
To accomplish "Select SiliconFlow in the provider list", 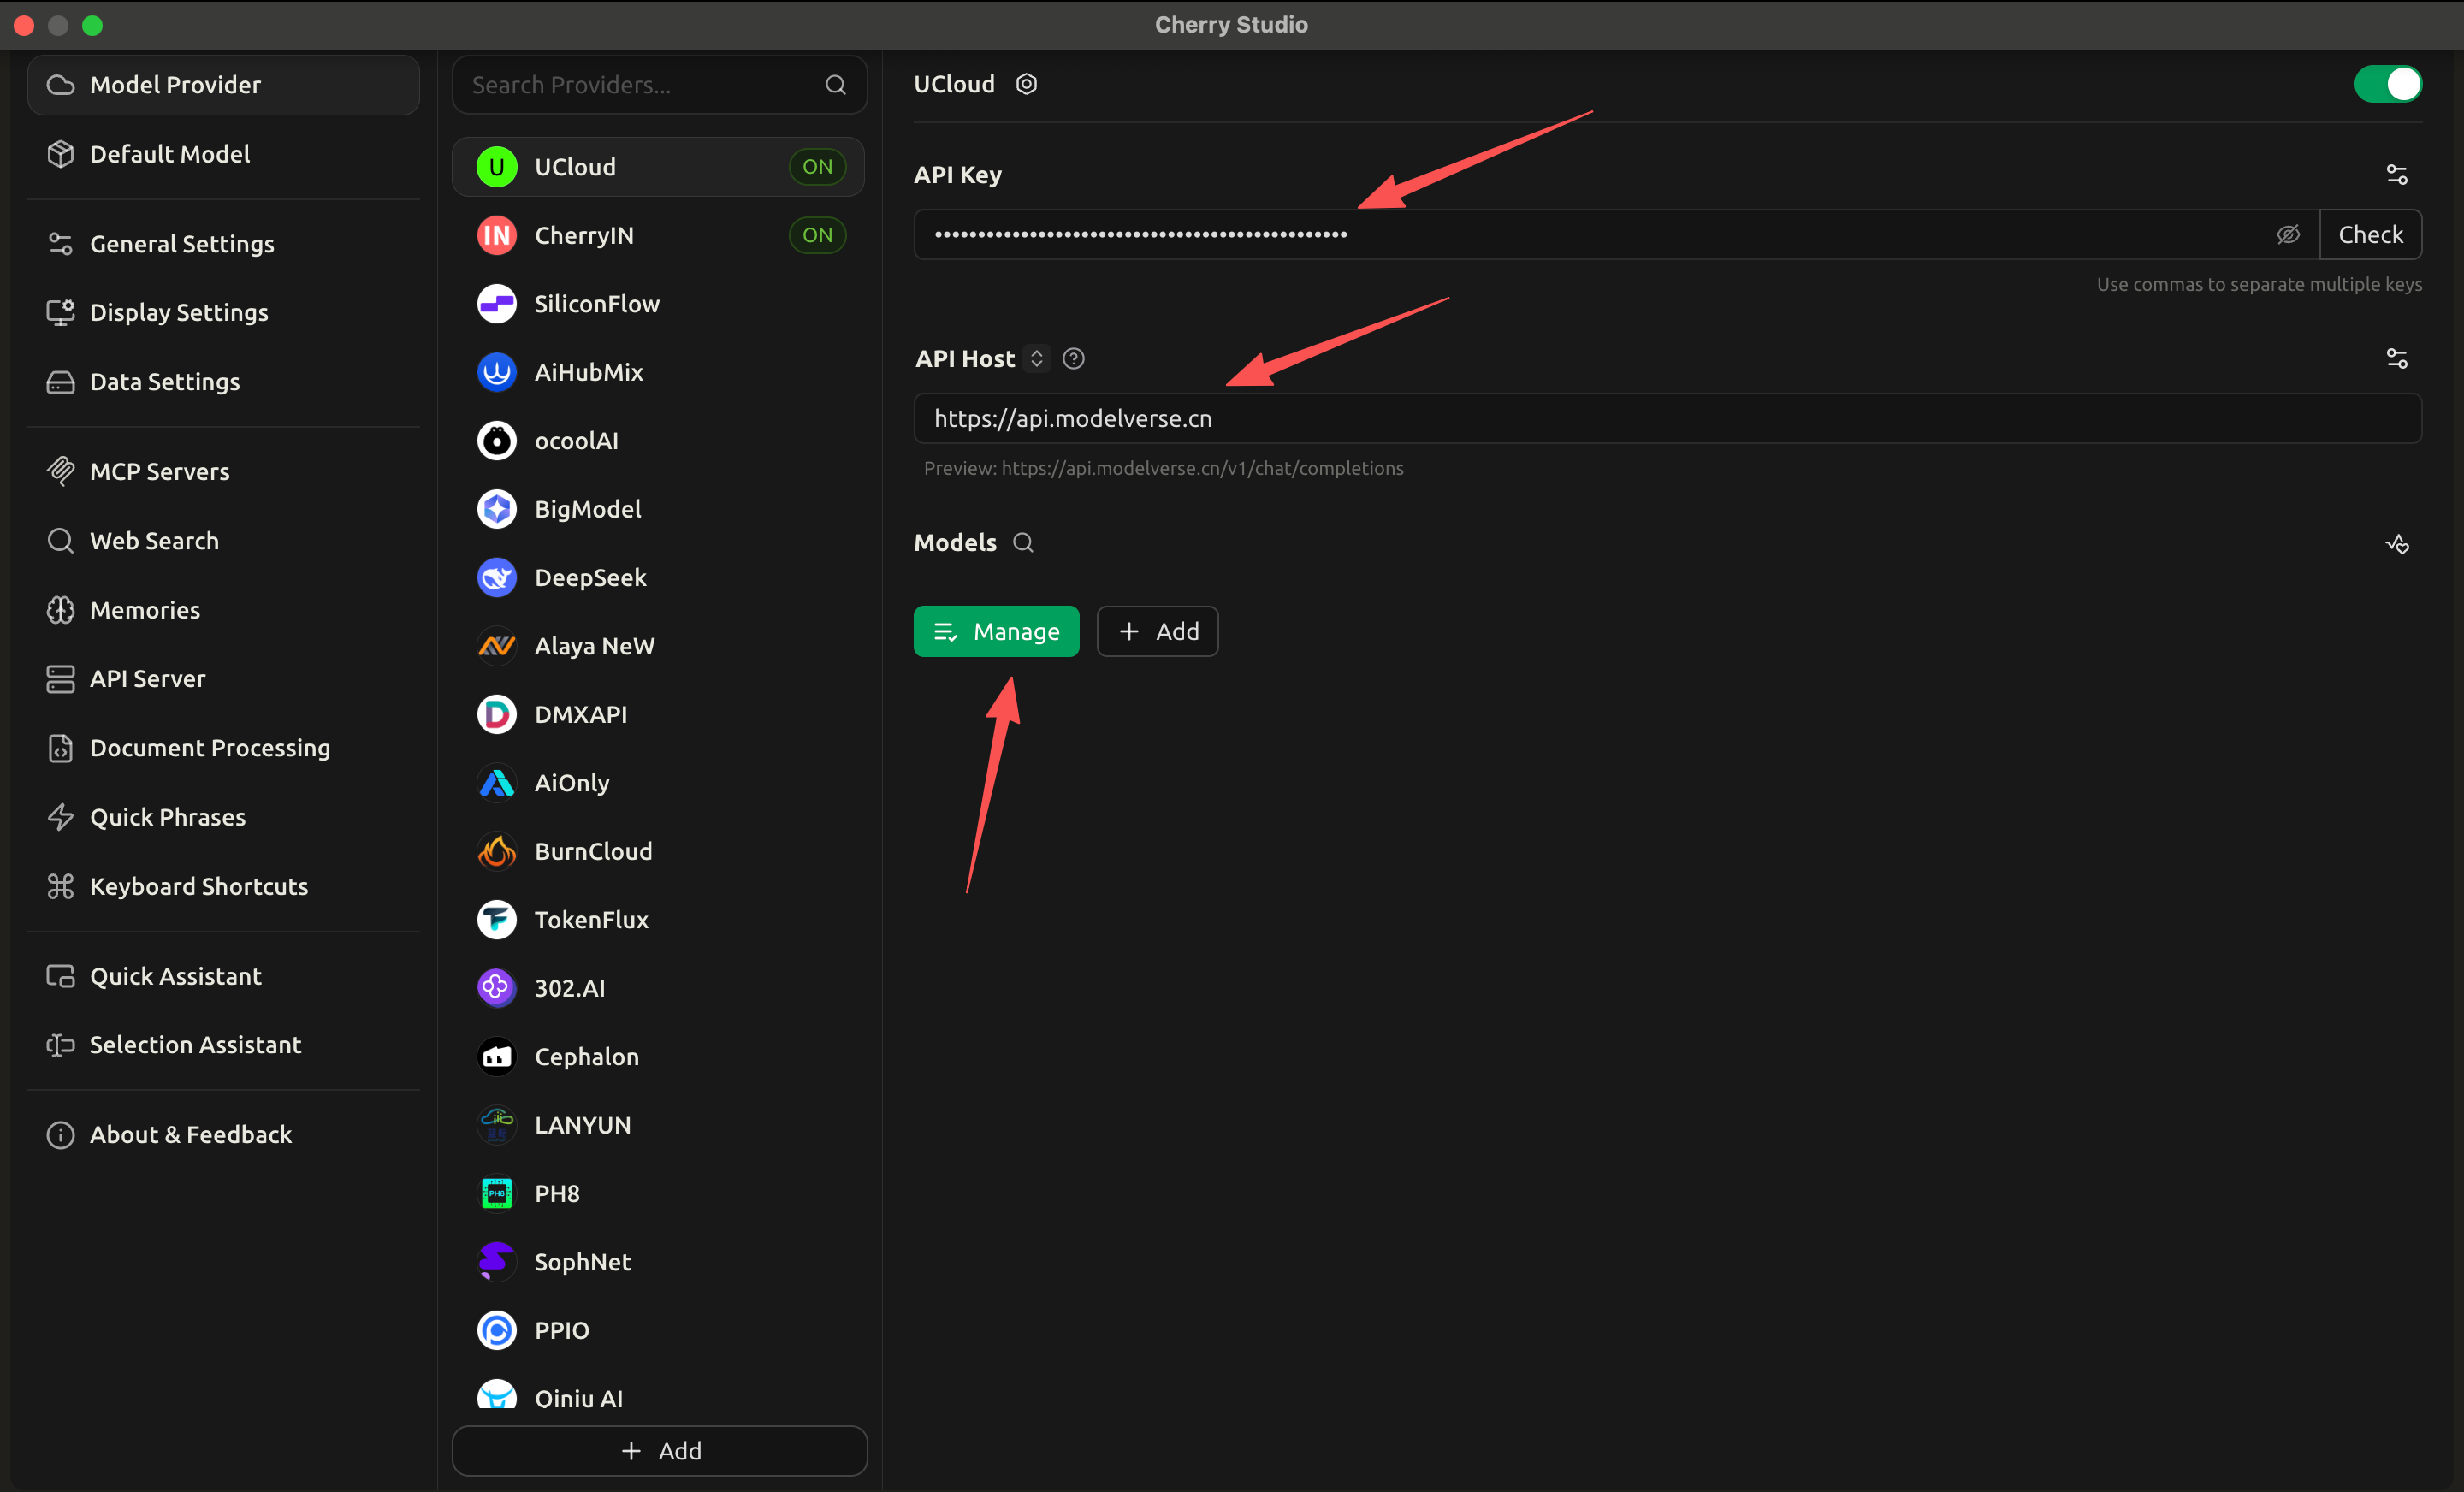I will tap(596, 304).
